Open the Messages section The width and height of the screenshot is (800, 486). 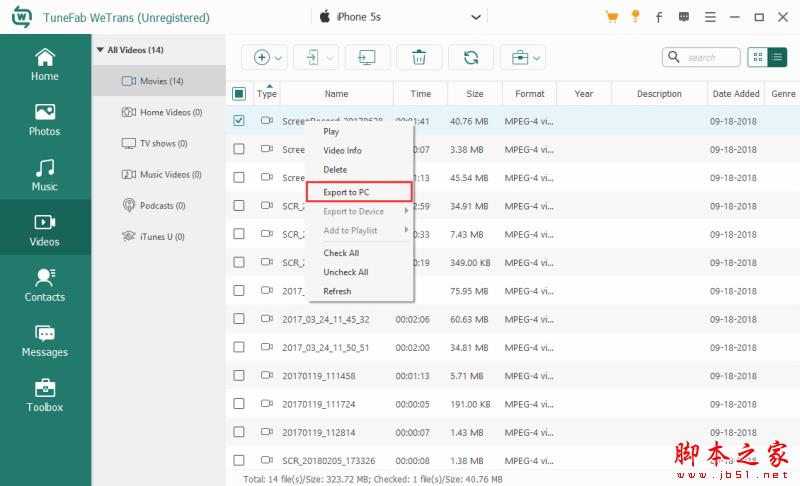coord(45,341)
